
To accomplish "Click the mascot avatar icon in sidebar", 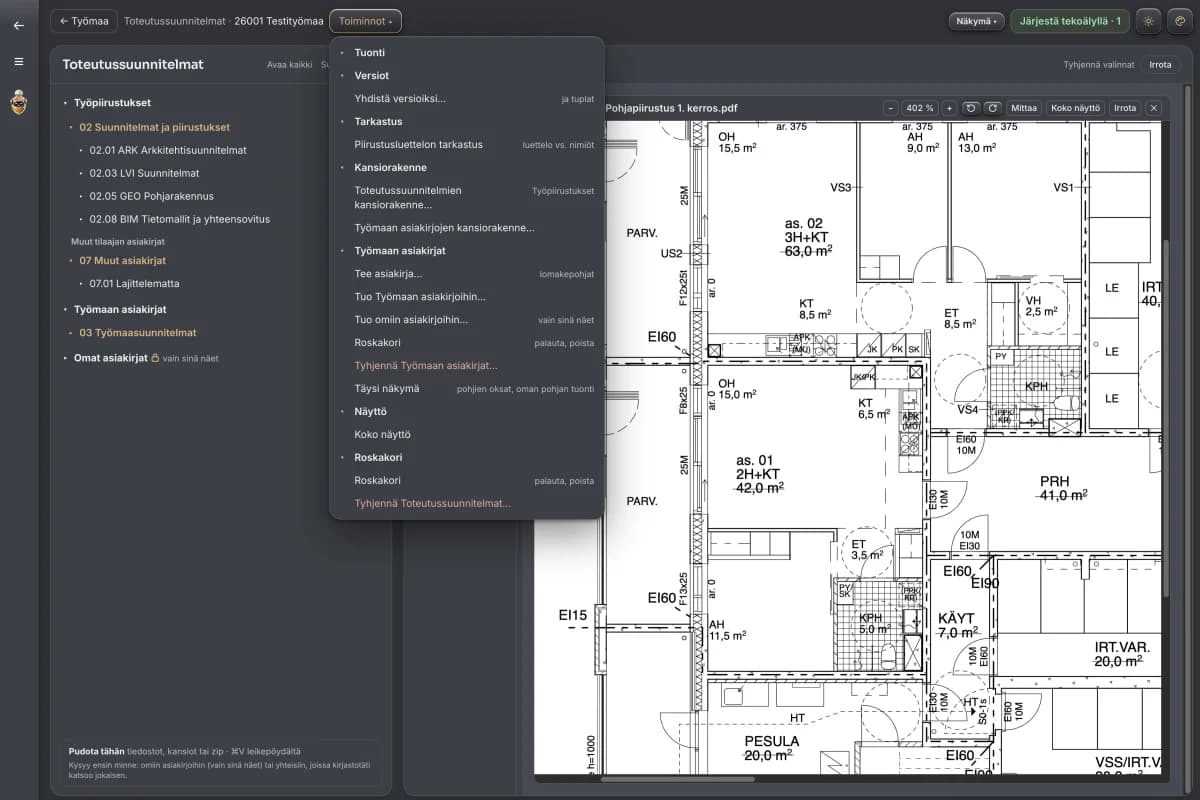I will pos(18,102).
